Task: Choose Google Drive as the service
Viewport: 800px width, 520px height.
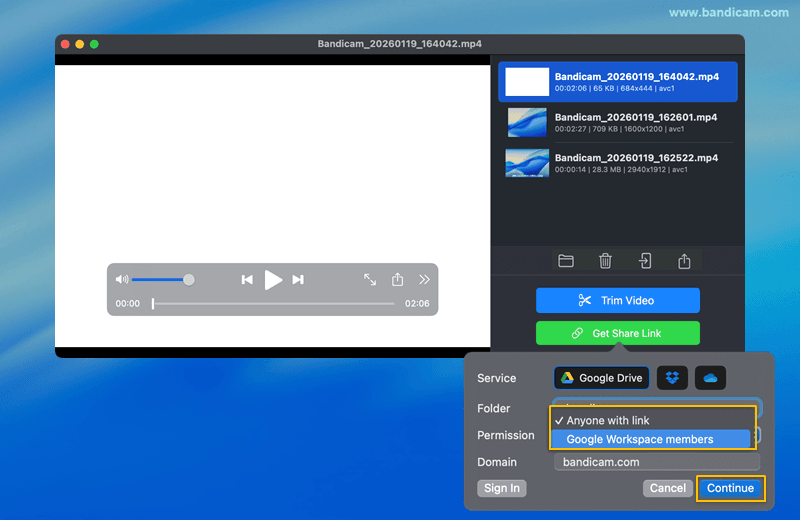Action: (x=602, y=378)
